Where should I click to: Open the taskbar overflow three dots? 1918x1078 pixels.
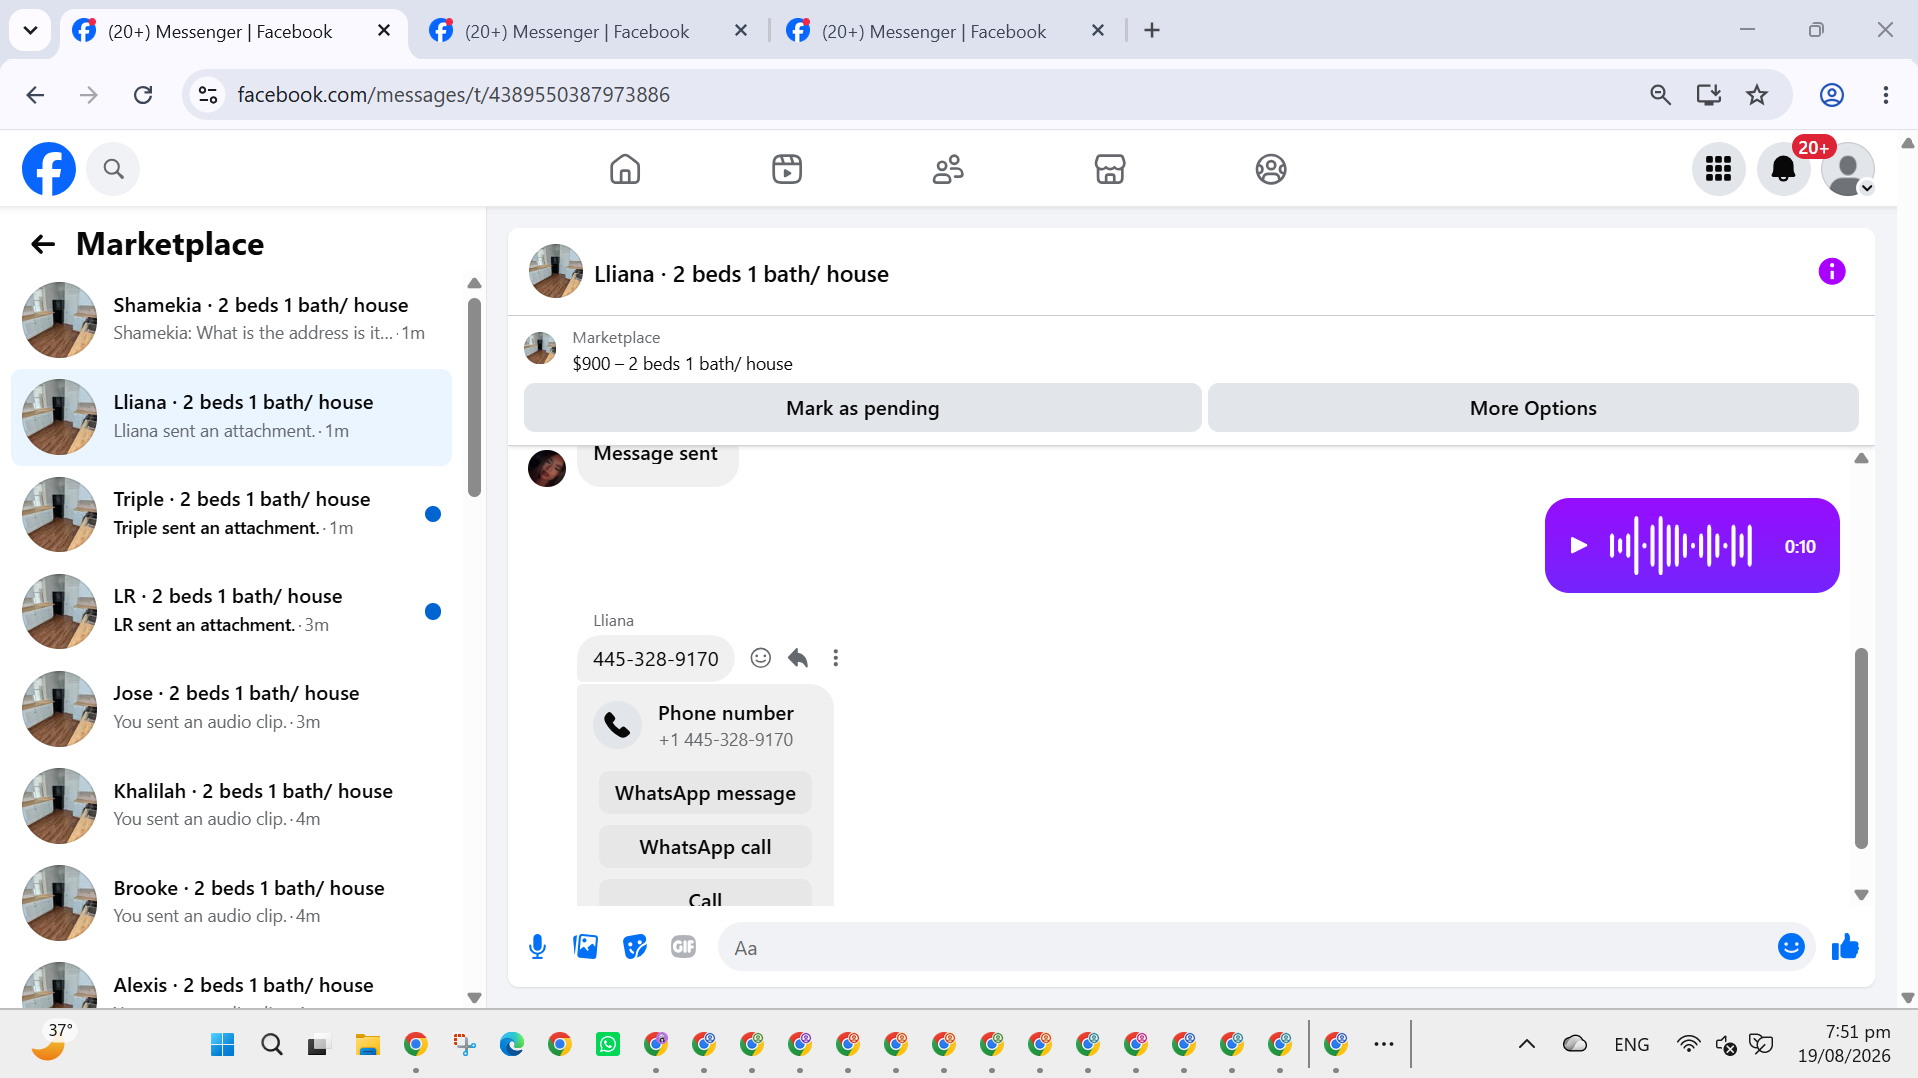click(1384, 1045)
